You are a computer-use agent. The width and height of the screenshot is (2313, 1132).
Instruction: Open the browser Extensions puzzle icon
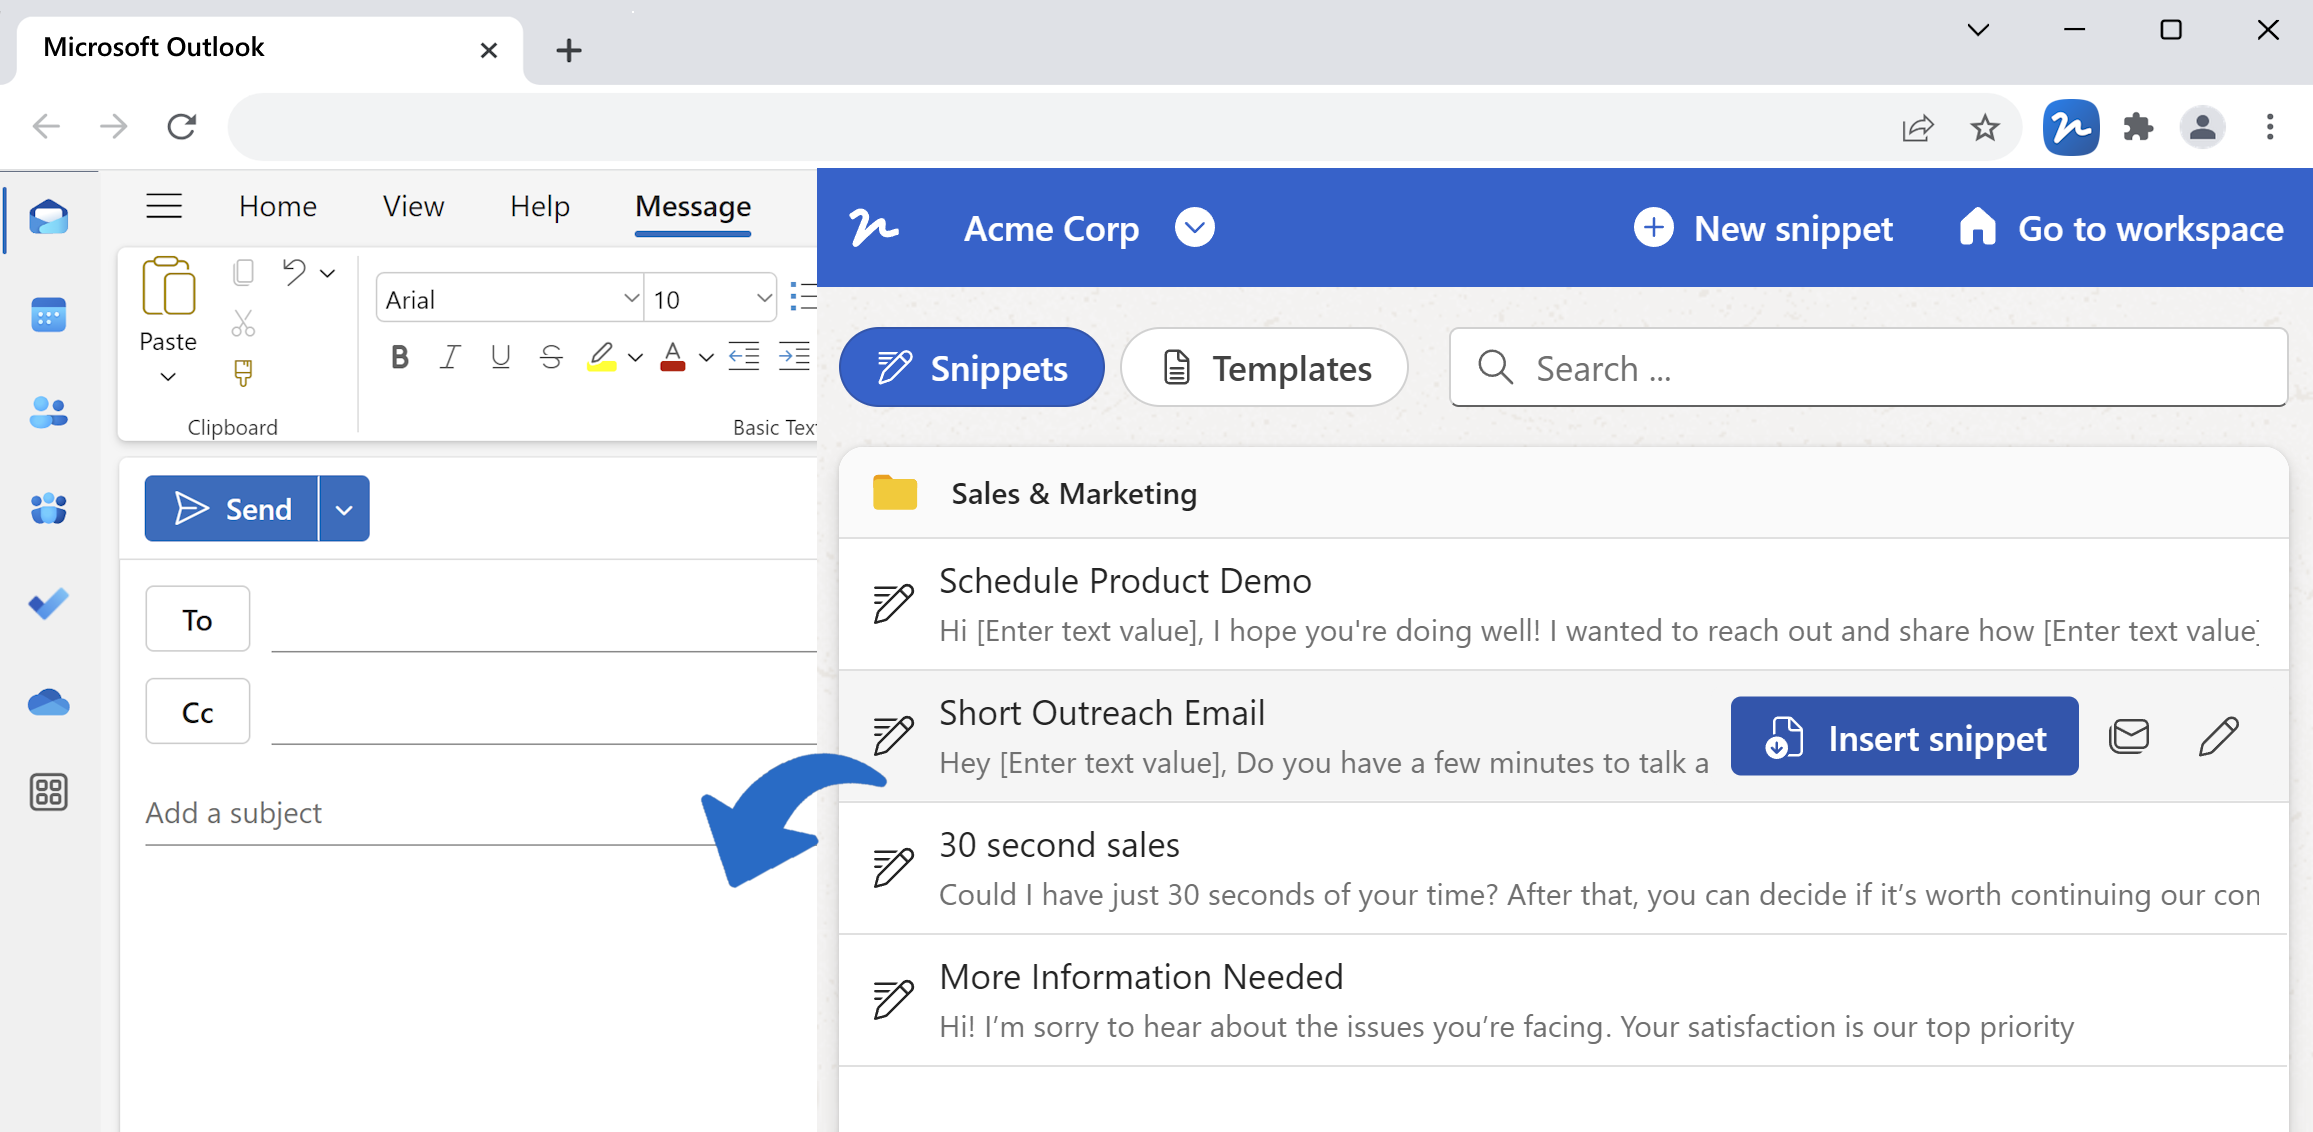[2138, 127]
